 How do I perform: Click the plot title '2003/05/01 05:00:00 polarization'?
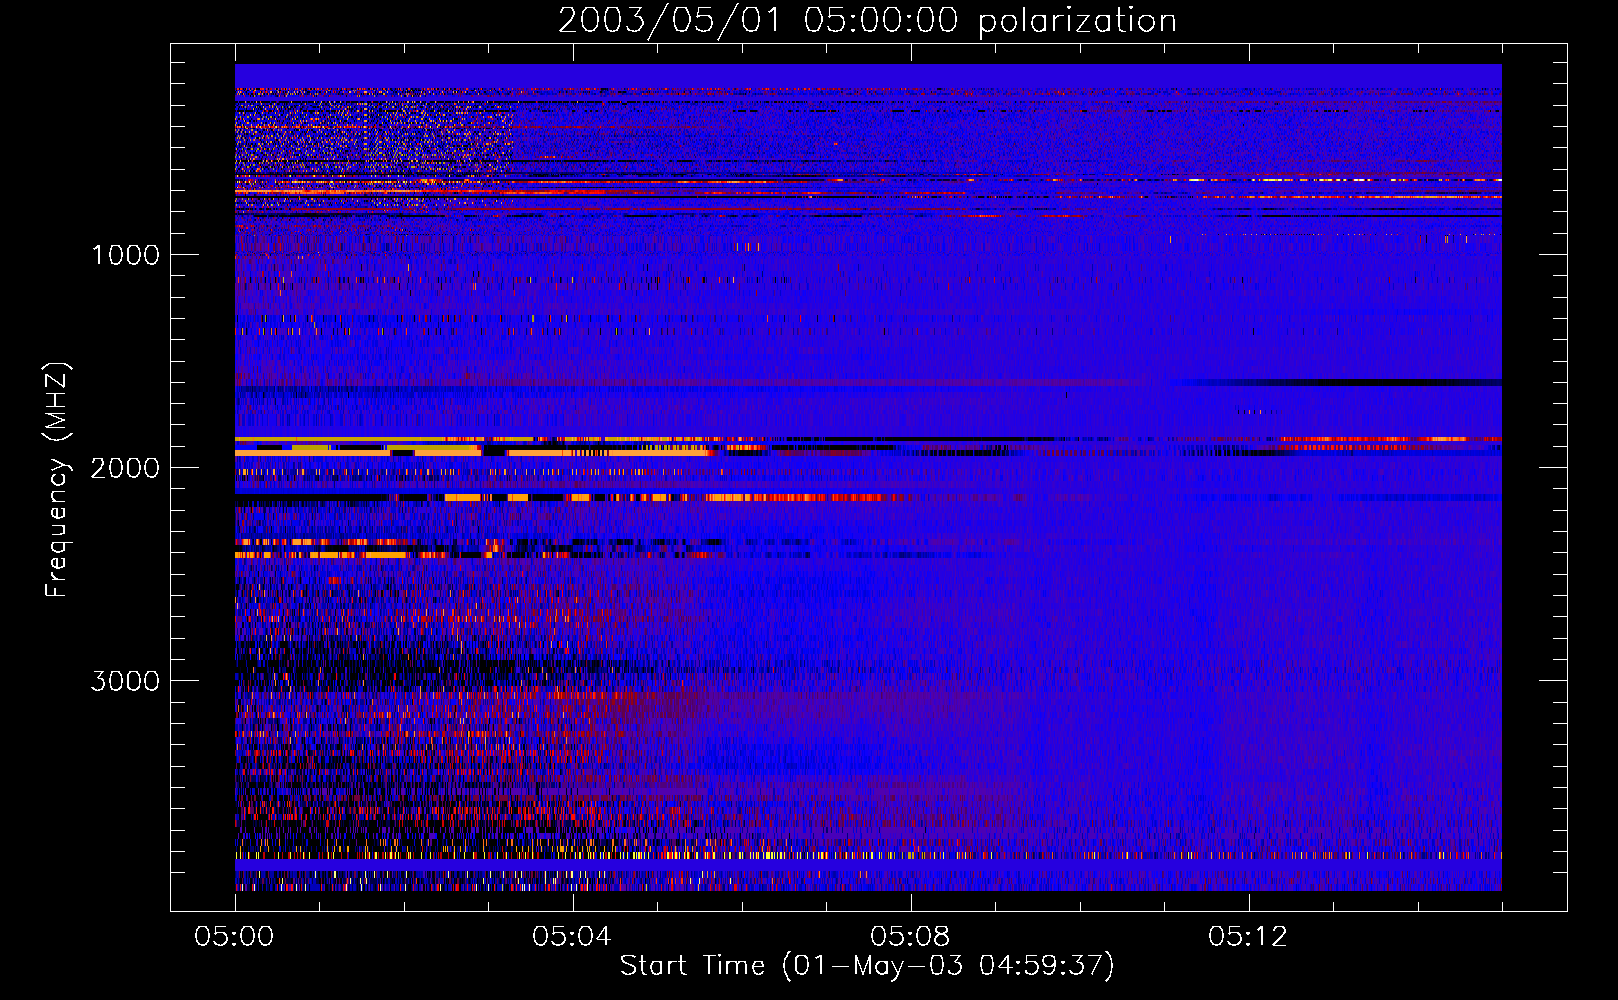click(867, 21)
